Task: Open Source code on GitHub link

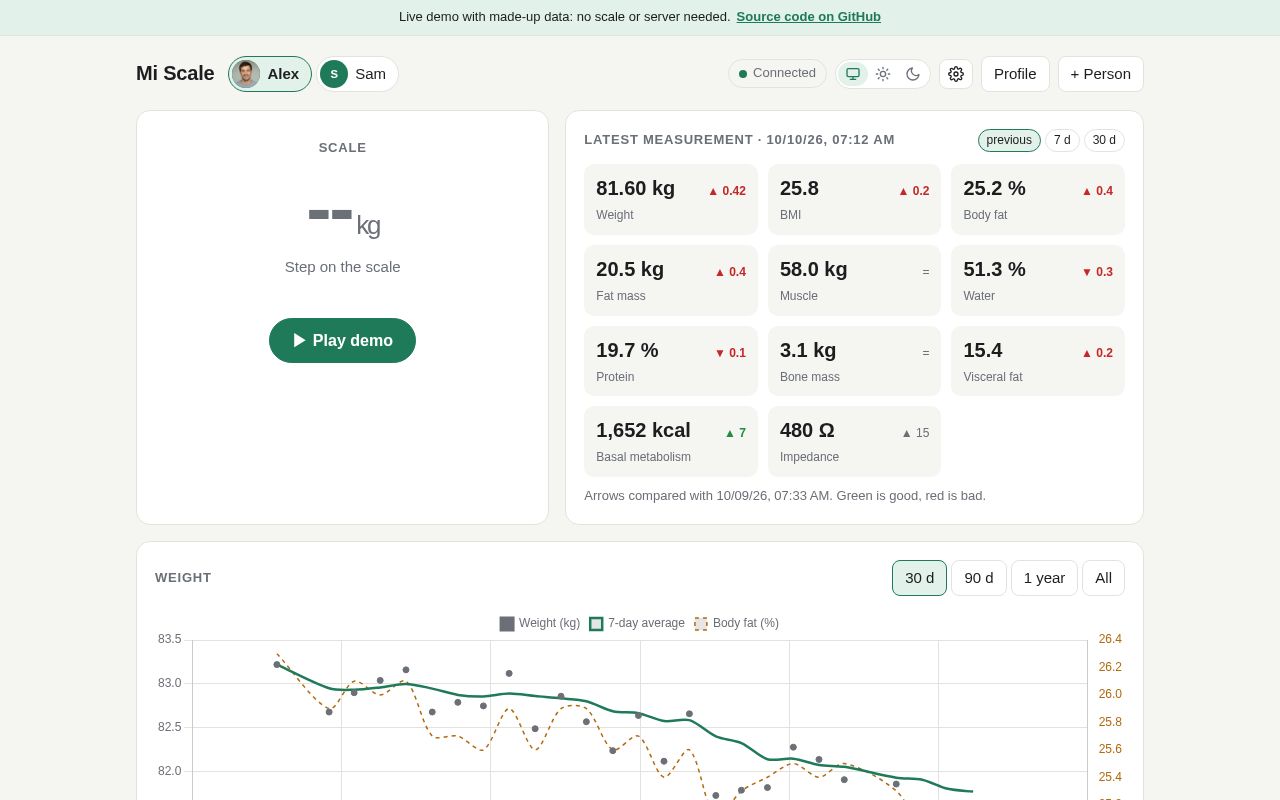Action: pos(808,17)
